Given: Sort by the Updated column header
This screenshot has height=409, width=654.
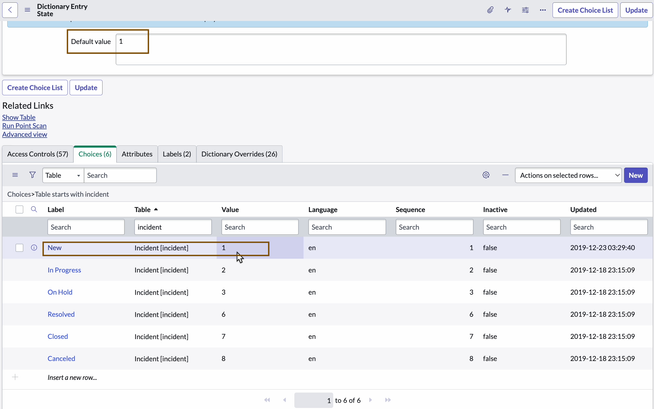Looking at the screenshot, I should pyautogui.click(x=583, y=209).
